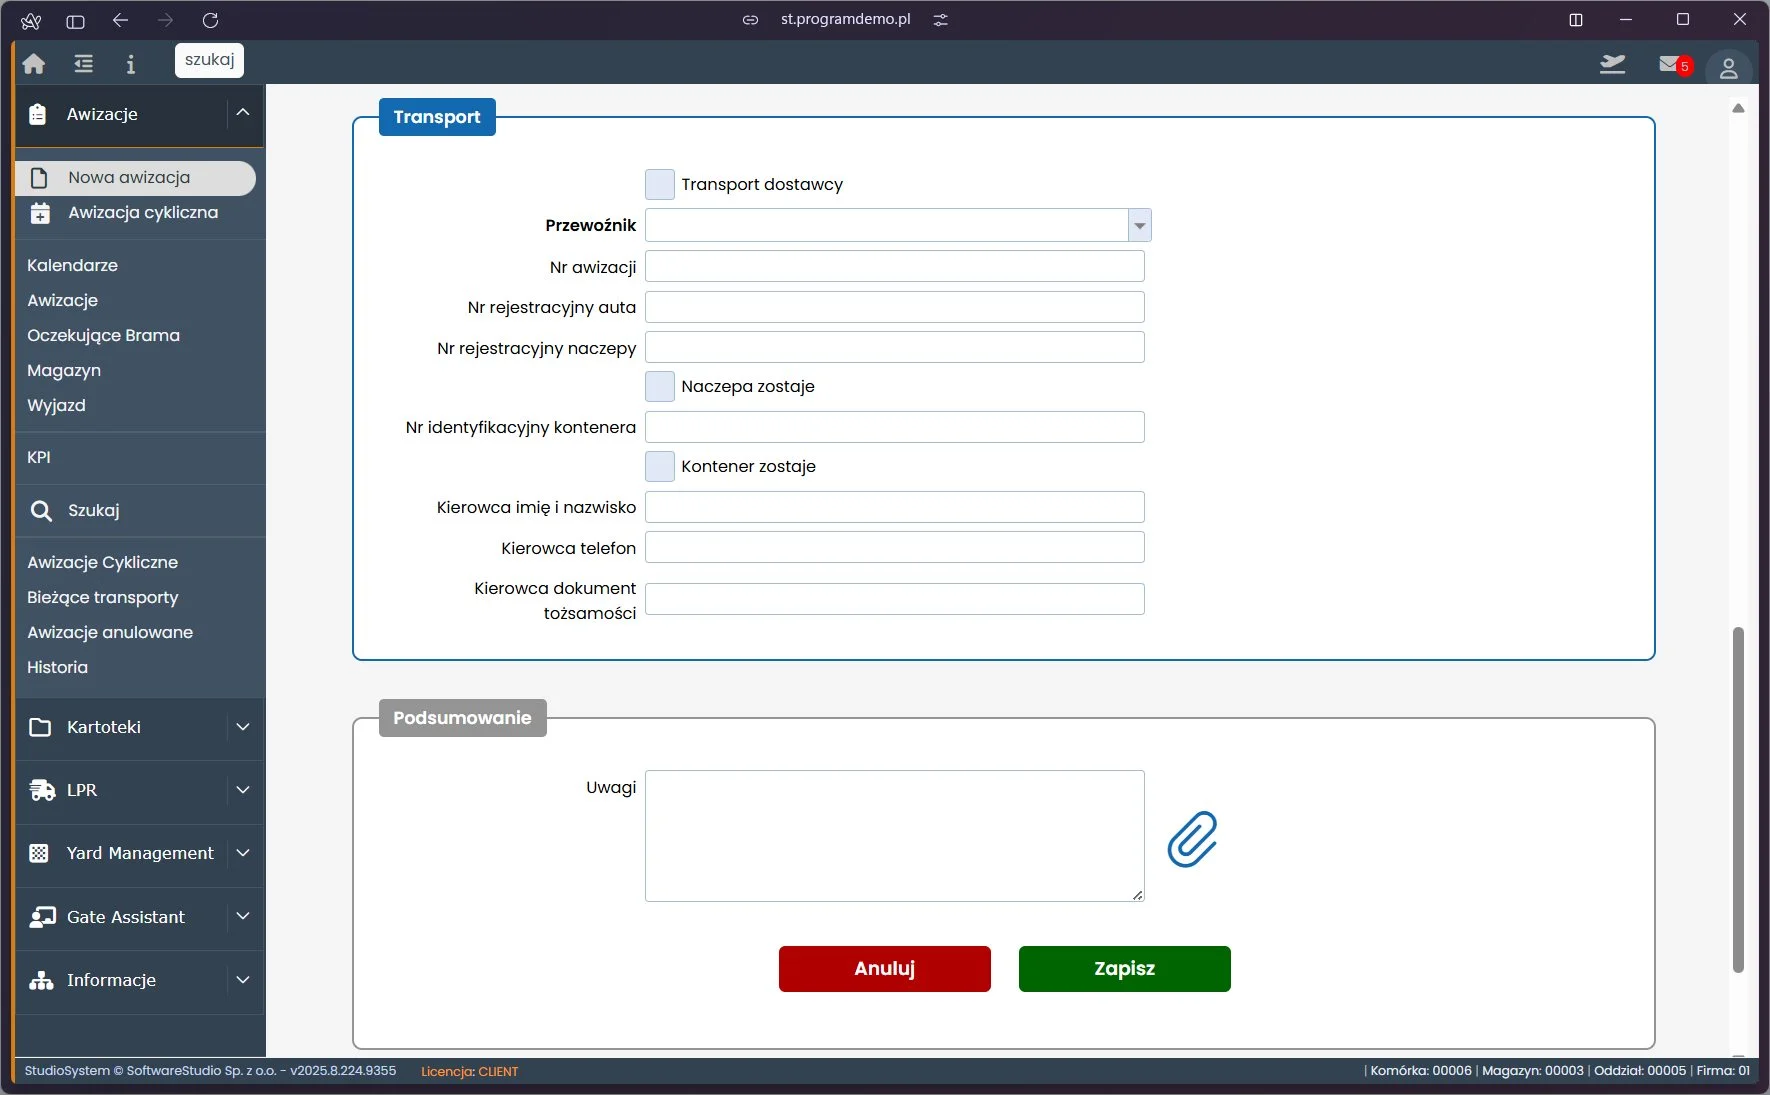This screenshot has height=1095, width=1770.
Task: Open messages via envelope icon with 5 badge
Action: (1668, 64)
